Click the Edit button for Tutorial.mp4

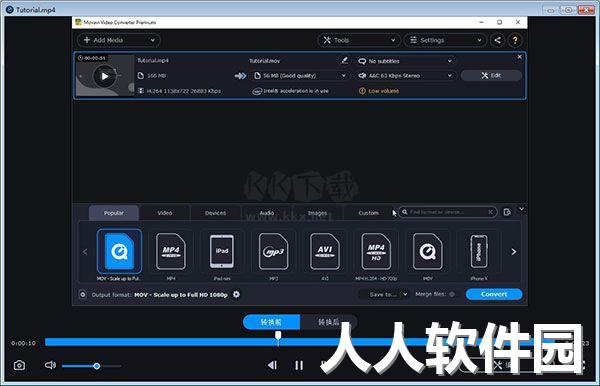pyautogui.click(x=491, y=75)
